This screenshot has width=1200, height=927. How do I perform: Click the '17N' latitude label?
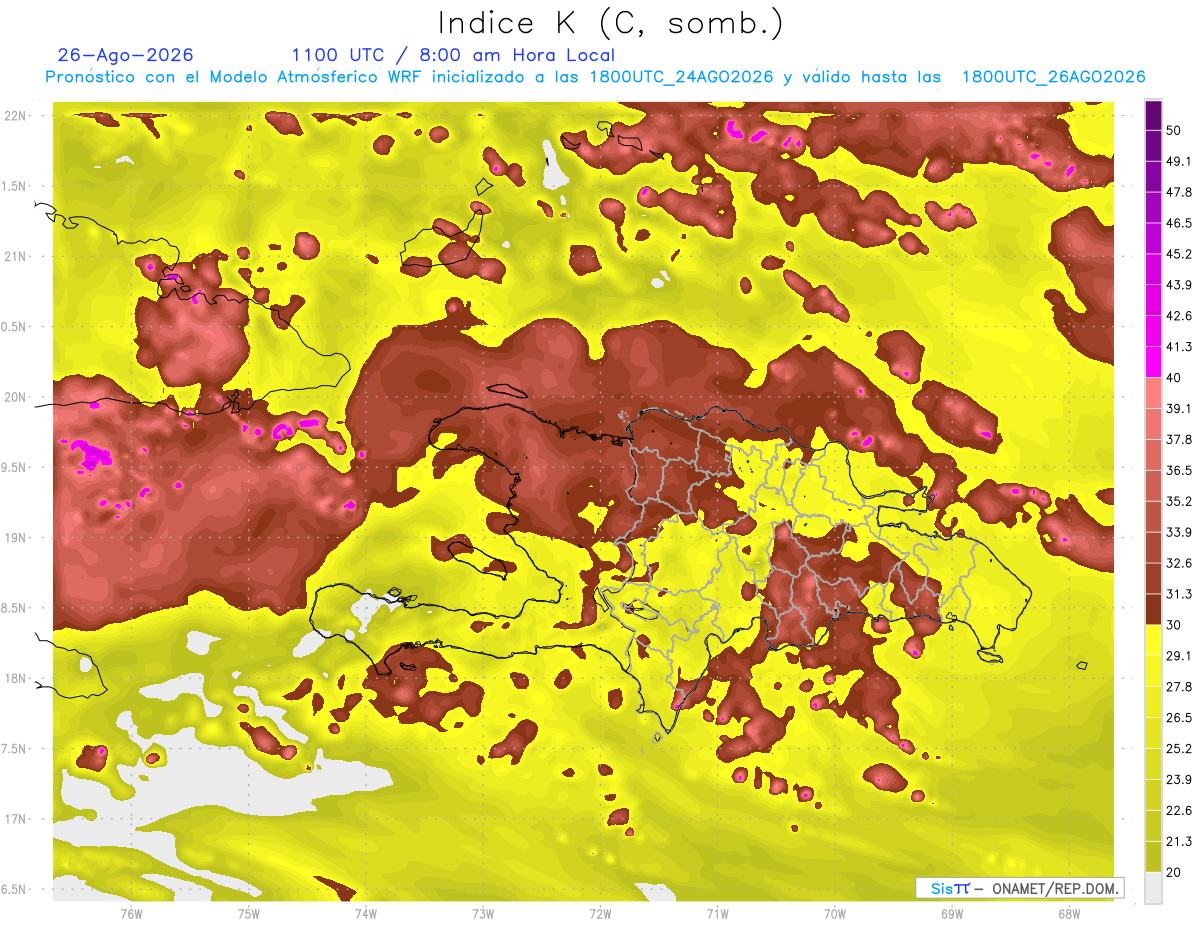coord(15,819)
